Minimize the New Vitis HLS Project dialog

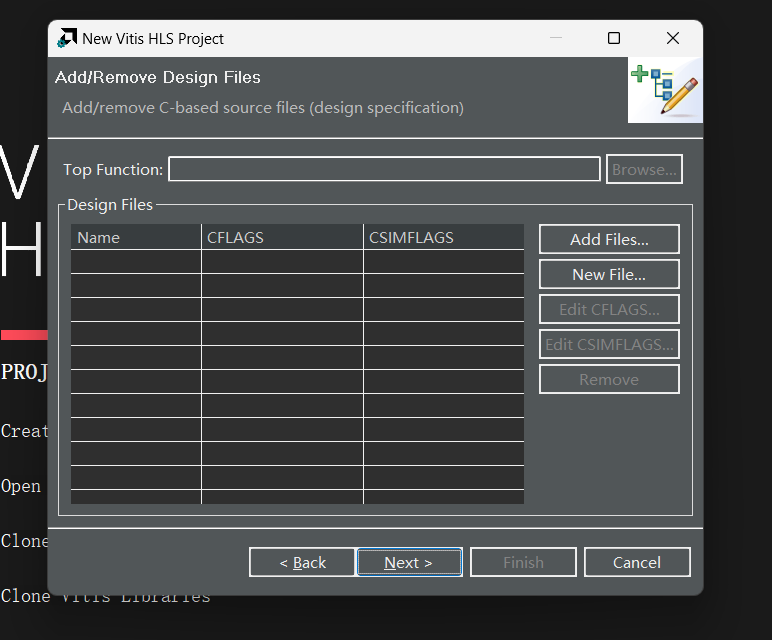pos(556,38)
